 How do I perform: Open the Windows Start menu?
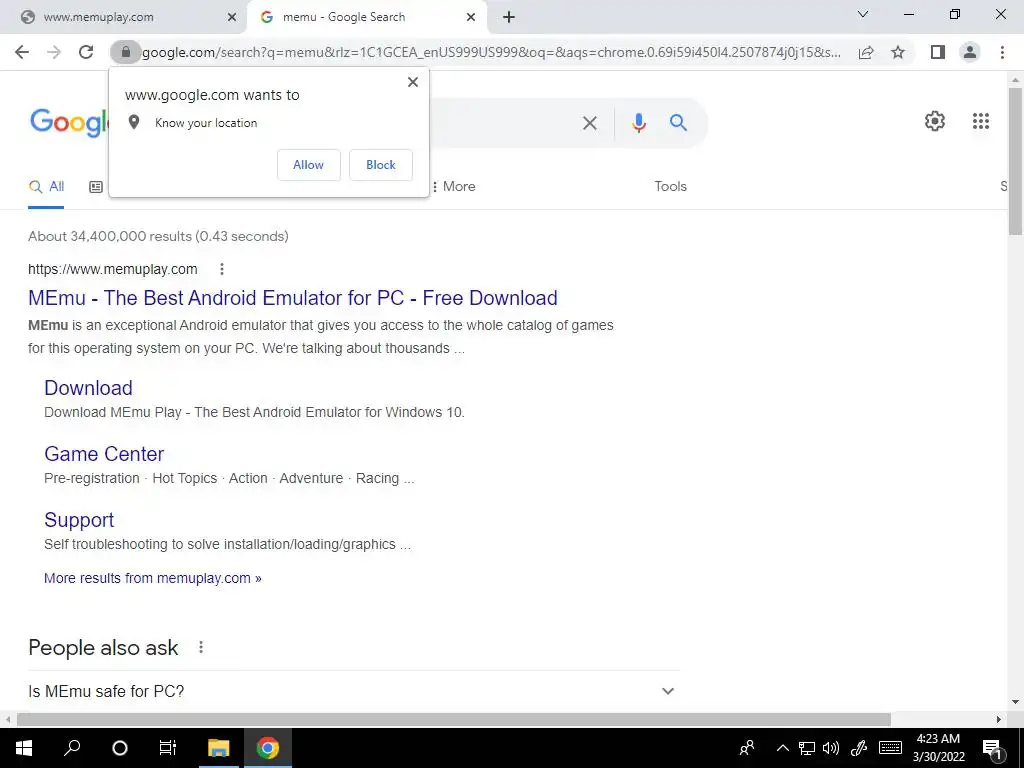[24, 748]
